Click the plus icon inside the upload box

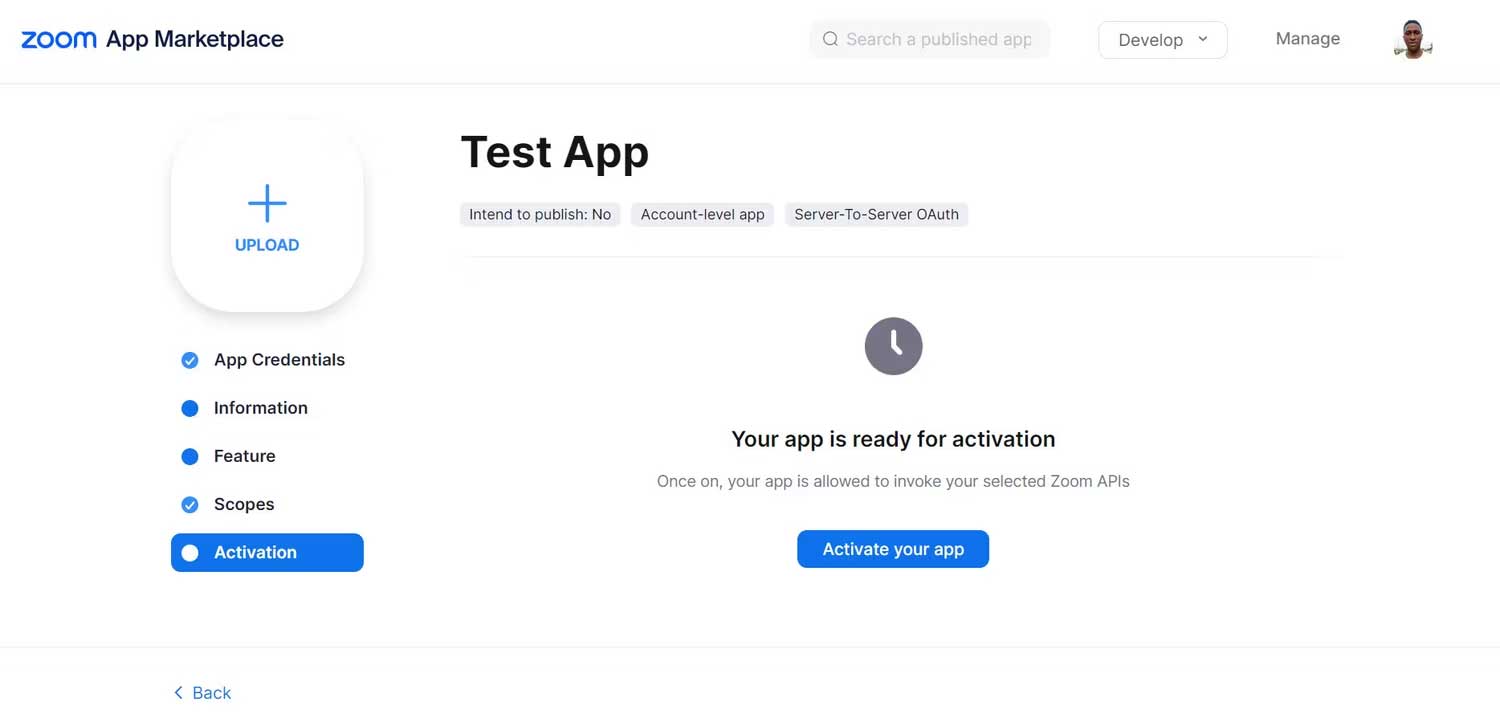click(x=266, y=202)
